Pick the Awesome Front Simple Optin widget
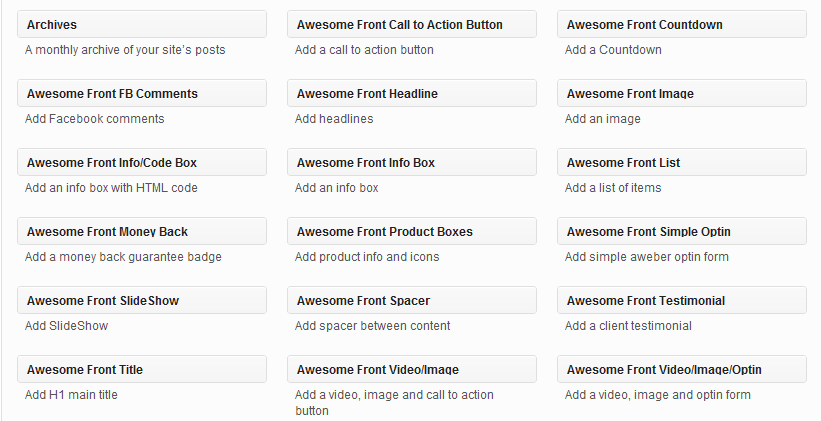Viewport: 821px width, 421px height. tap(682, 231)
